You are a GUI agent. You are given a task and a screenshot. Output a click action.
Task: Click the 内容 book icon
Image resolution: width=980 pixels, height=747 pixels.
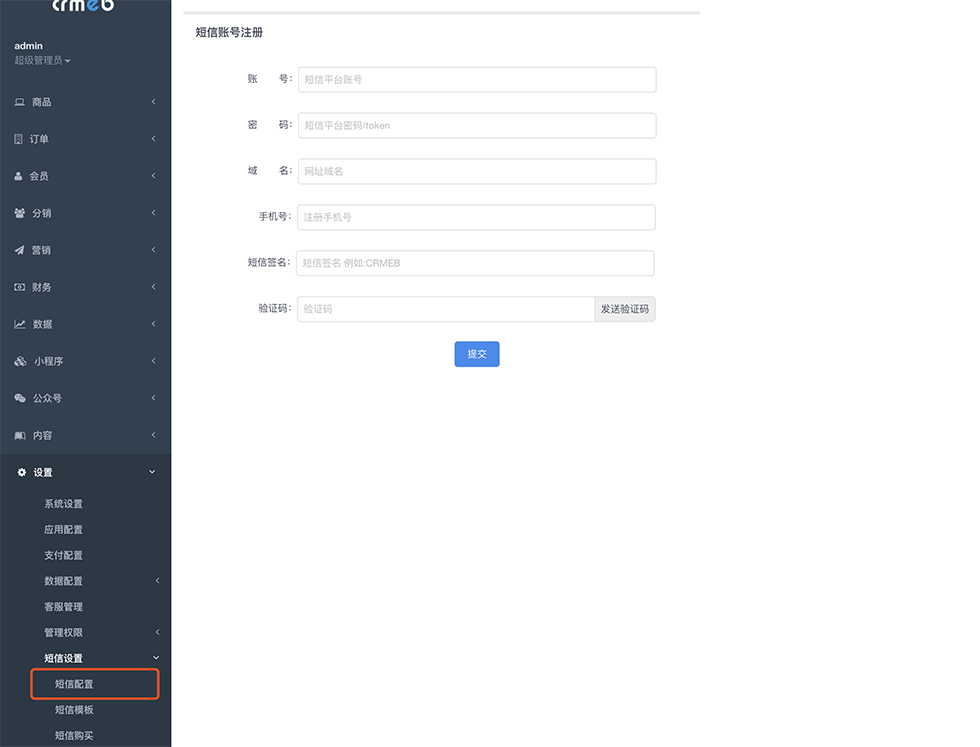point(20,435)
